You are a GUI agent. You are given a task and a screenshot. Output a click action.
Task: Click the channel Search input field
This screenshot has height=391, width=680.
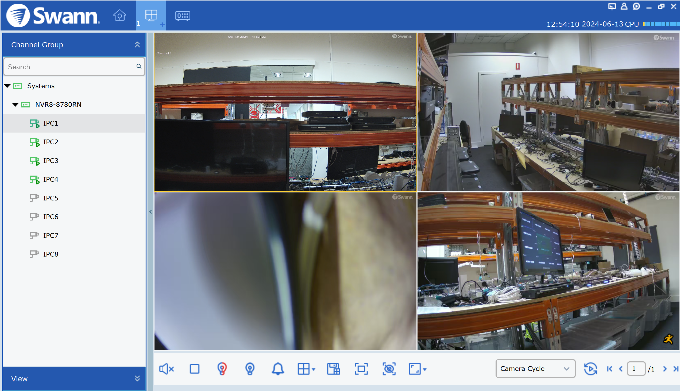point(74,67)
